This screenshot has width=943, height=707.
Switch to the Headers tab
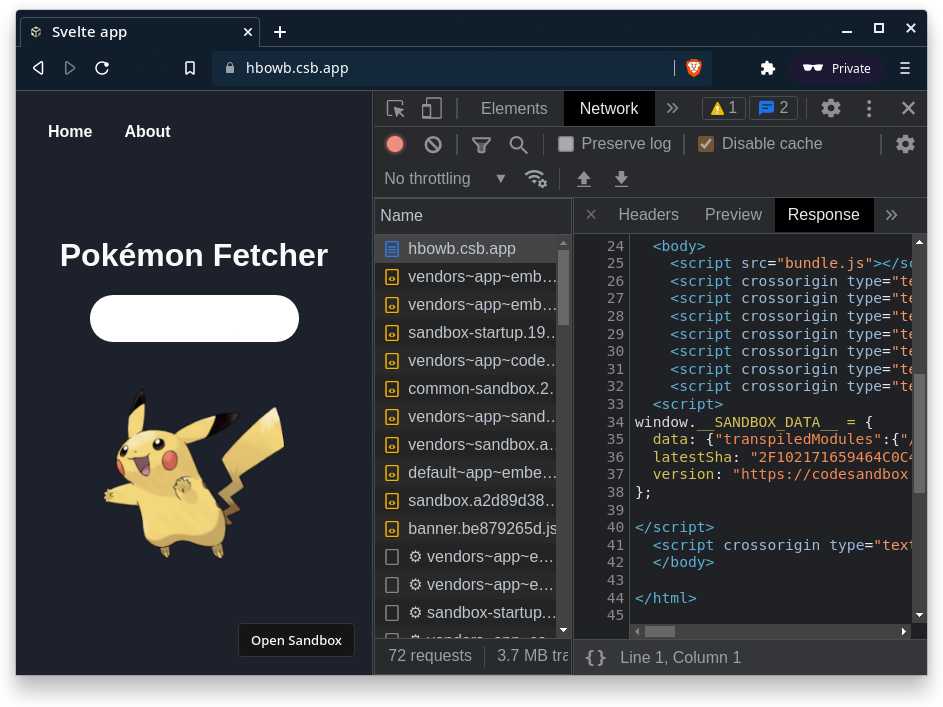coord(648,215)
